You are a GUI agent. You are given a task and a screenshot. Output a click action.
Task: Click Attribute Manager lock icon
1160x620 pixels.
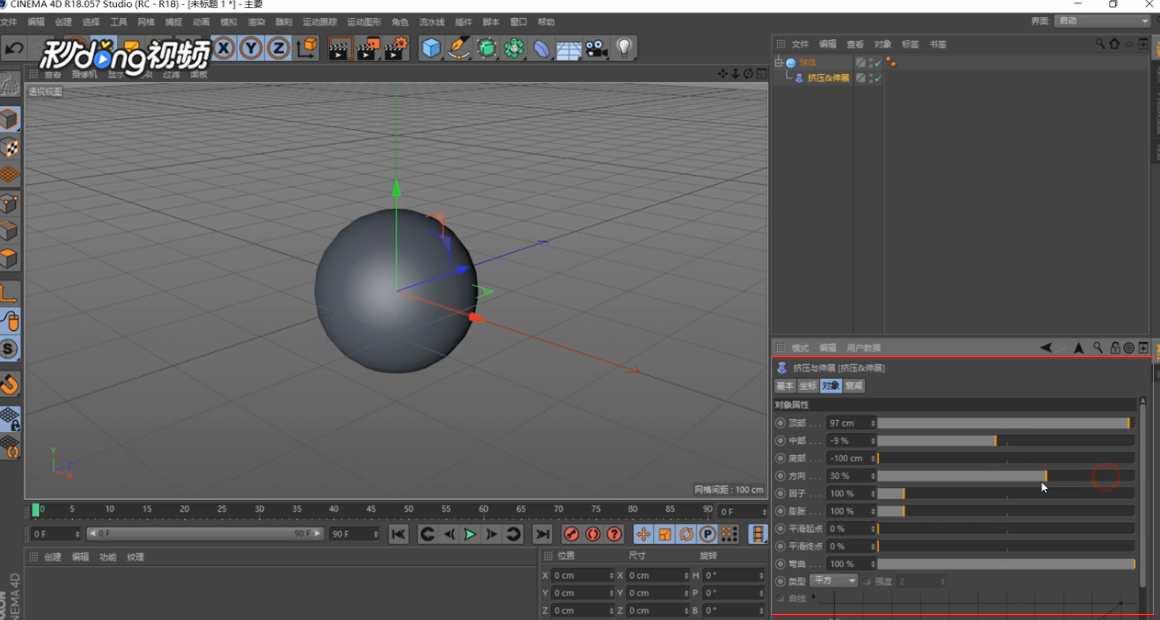(x=1115, y=348)
